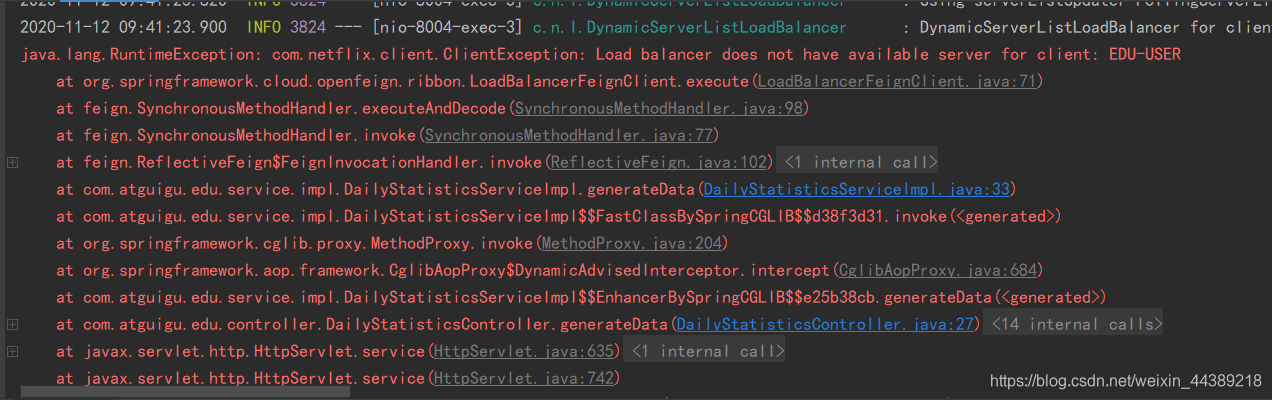Unfold the <14 internal calls> label
Screen dimensions: 1272x400
[1075, 324]
